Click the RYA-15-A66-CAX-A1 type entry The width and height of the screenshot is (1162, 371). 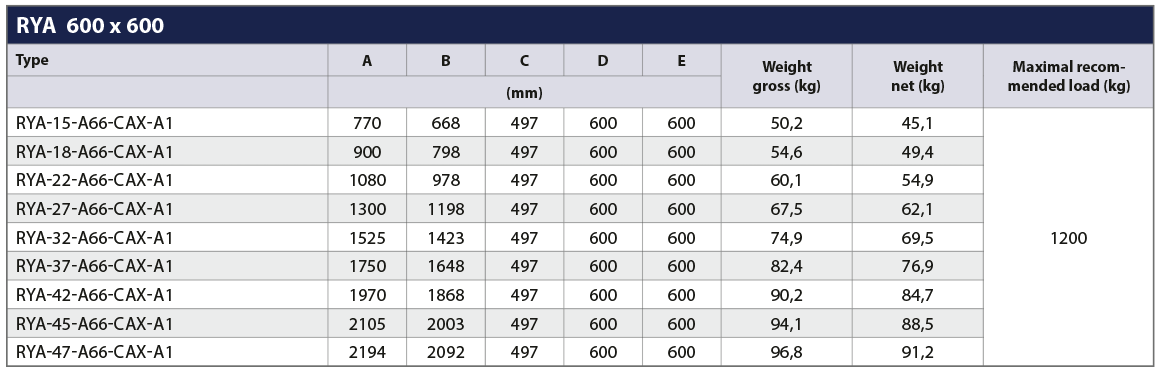coord(94,123)
